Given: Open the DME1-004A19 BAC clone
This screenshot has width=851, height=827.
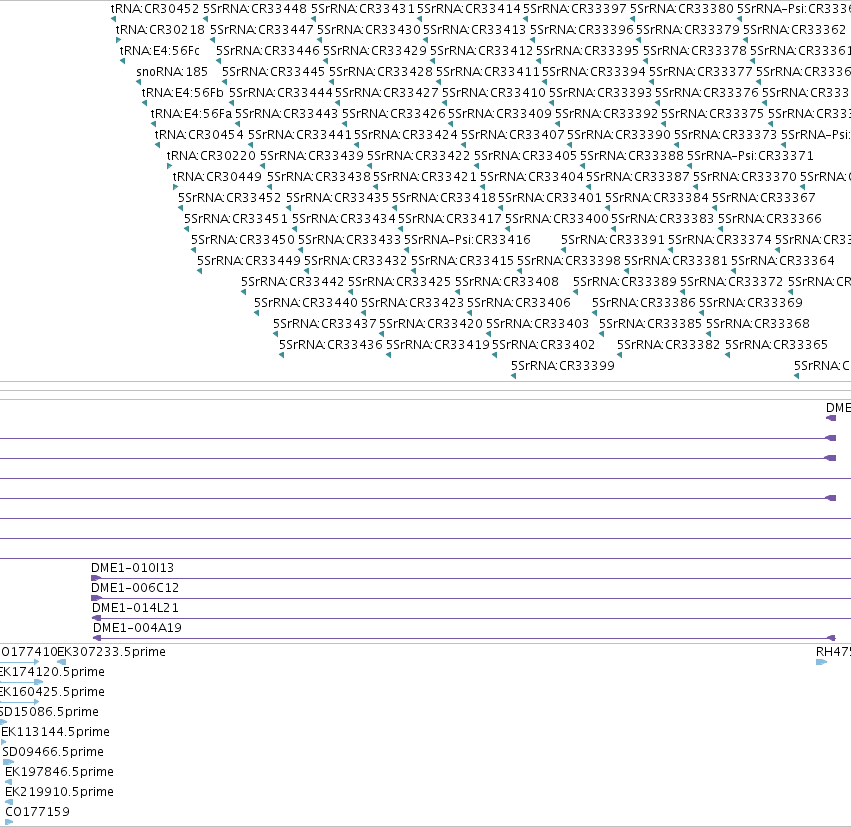Looking at the screenshot, I should (x=137, y=628).
